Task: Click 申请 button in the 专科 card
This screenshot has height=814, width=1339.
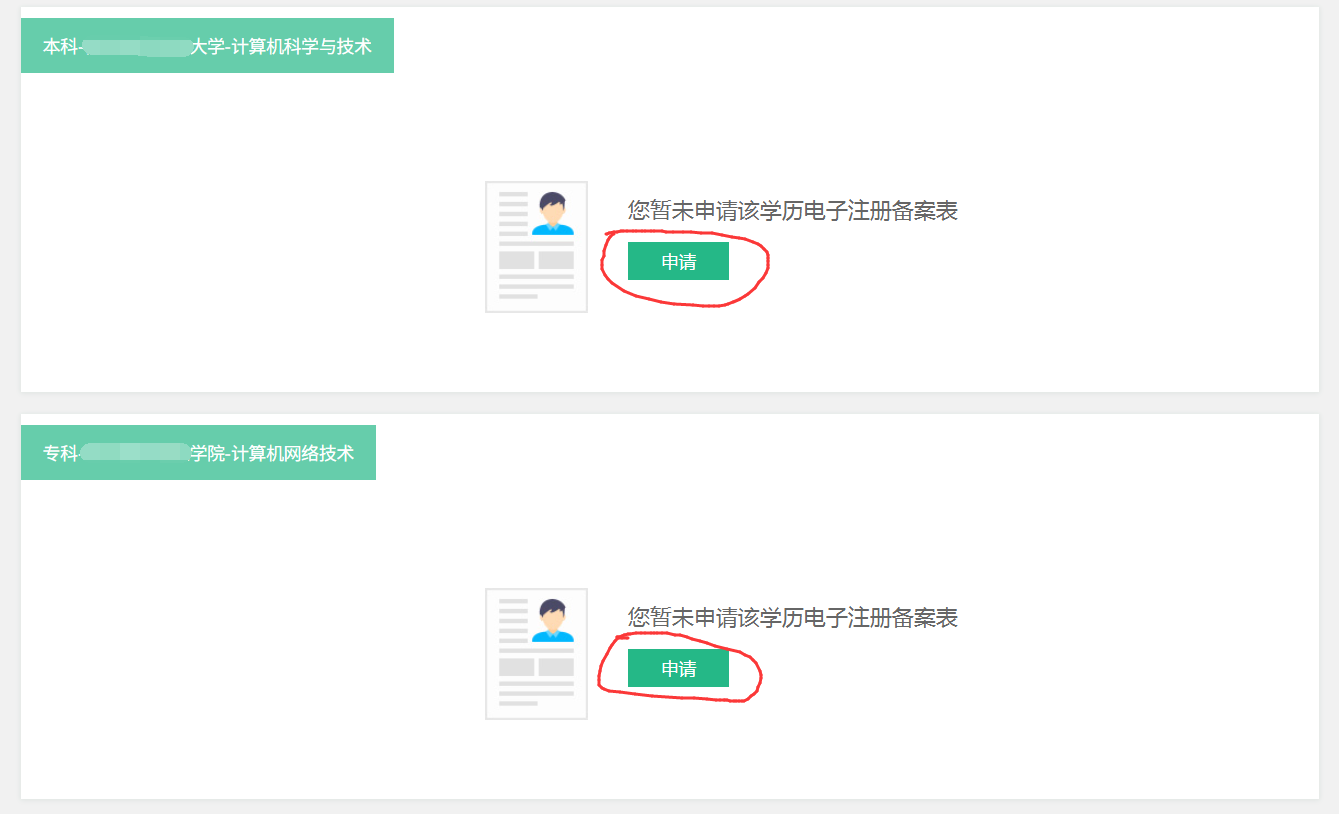Action: point(678,668)
